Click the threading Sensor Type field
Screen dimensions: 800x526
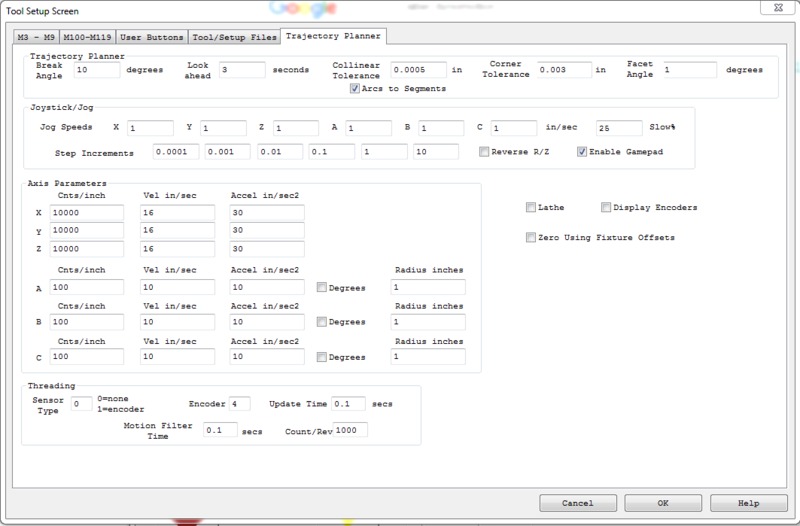coord(81,404)
